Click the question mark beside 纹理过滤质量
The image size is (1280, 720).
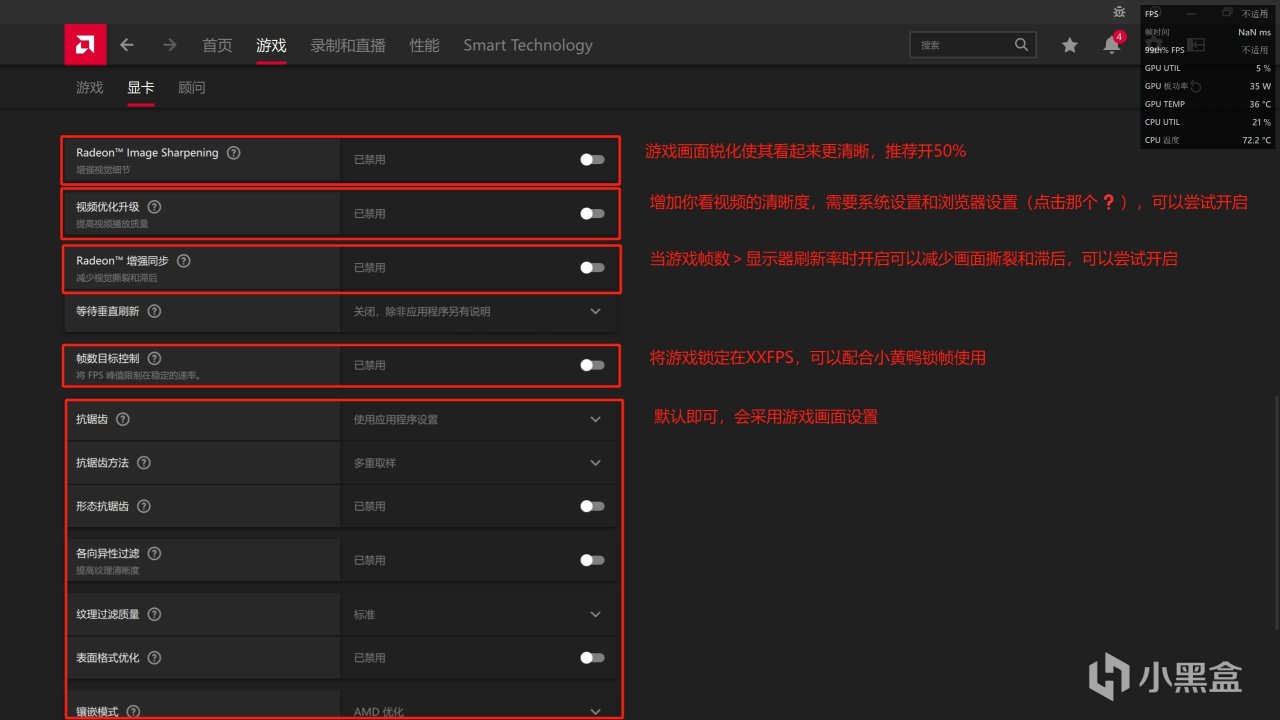click(154, 614)
